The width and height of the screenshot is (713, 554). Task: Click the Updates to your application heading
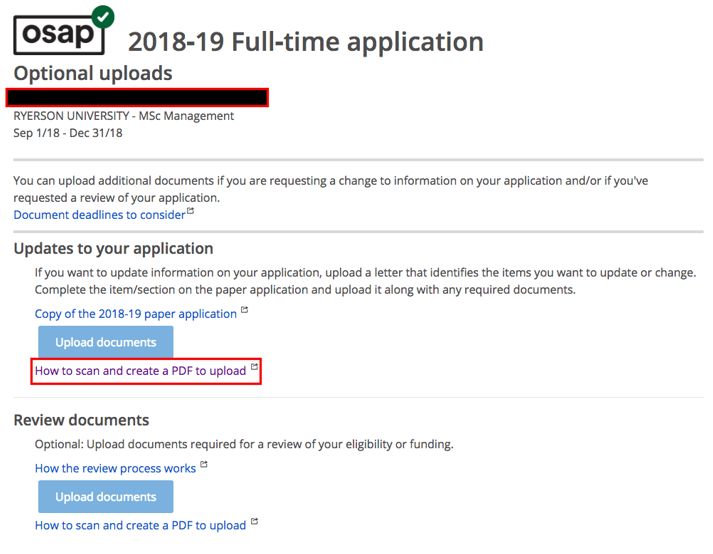tap(114, 249)
